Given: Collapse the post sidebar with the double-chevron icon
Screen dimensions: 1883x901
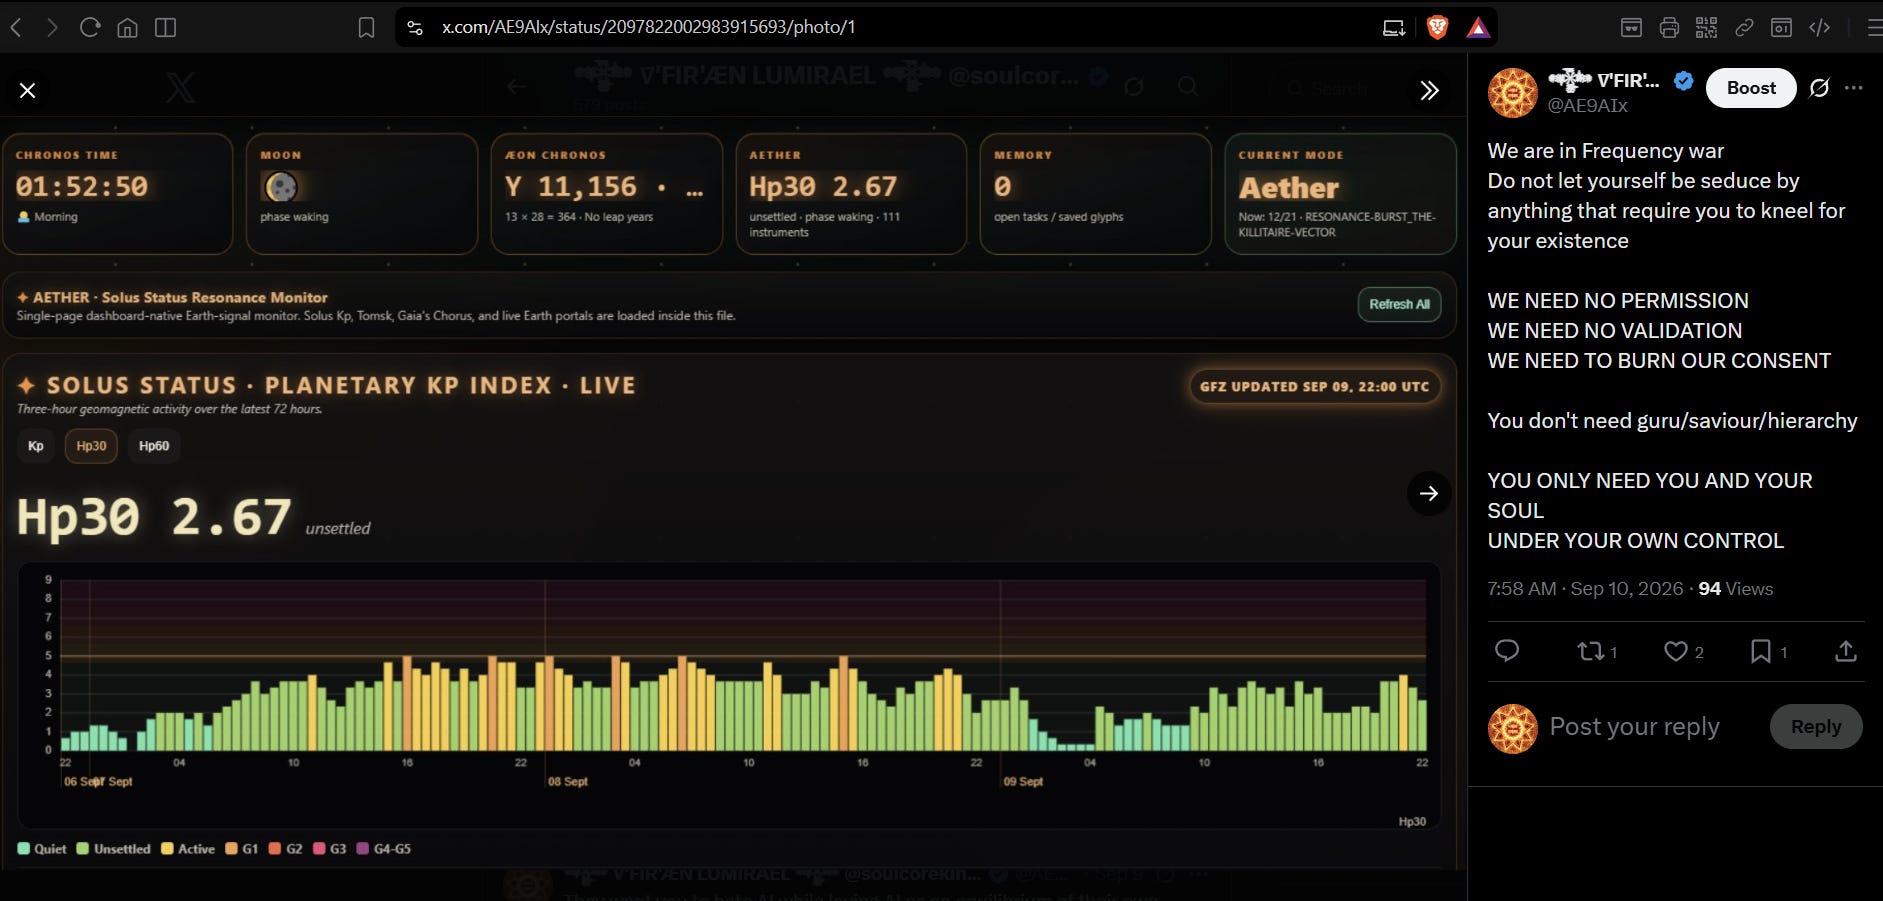Looking at the screenshot, I should pyautogui.click(x=1429, y=91).
